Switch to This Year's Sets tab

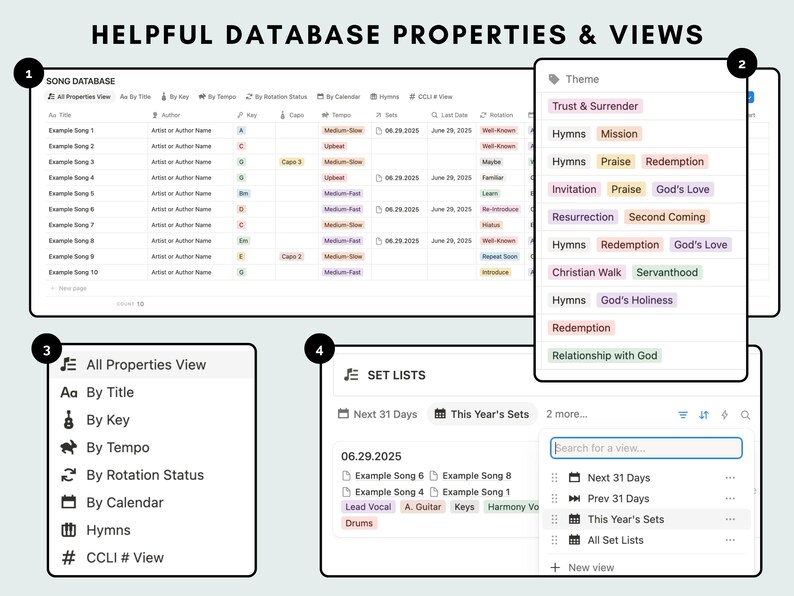pyautogui.click(x=482, y=414)
